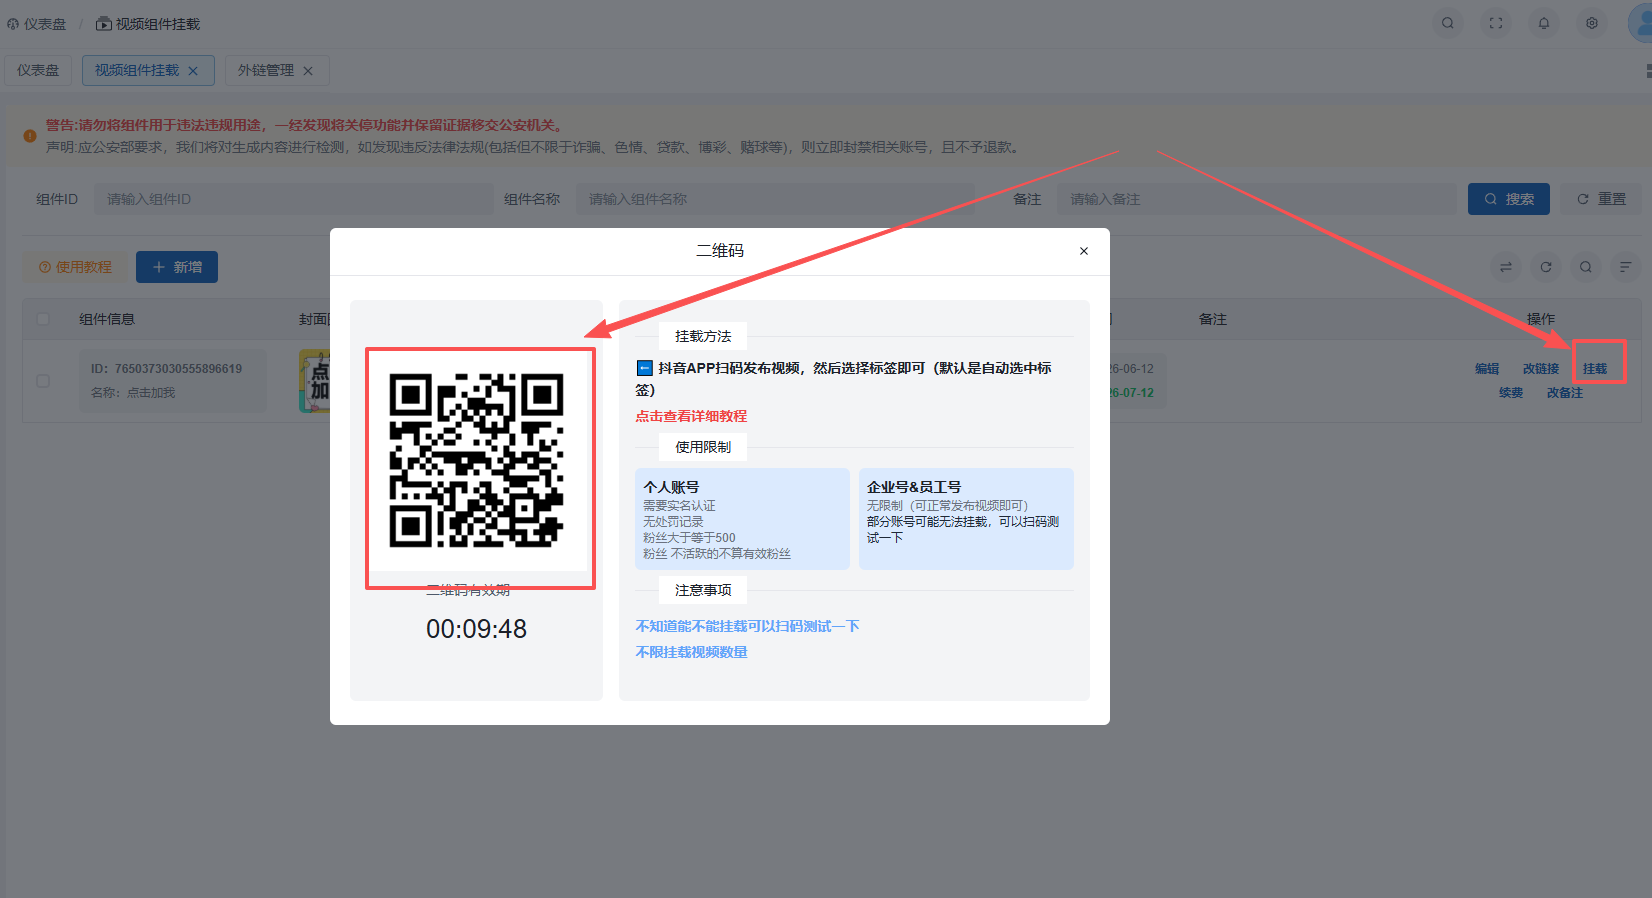Image resolution: width=1652 pixels, height=898 pixels.
Task: Click the 注意事项 section label
Action: pos(703,590)
